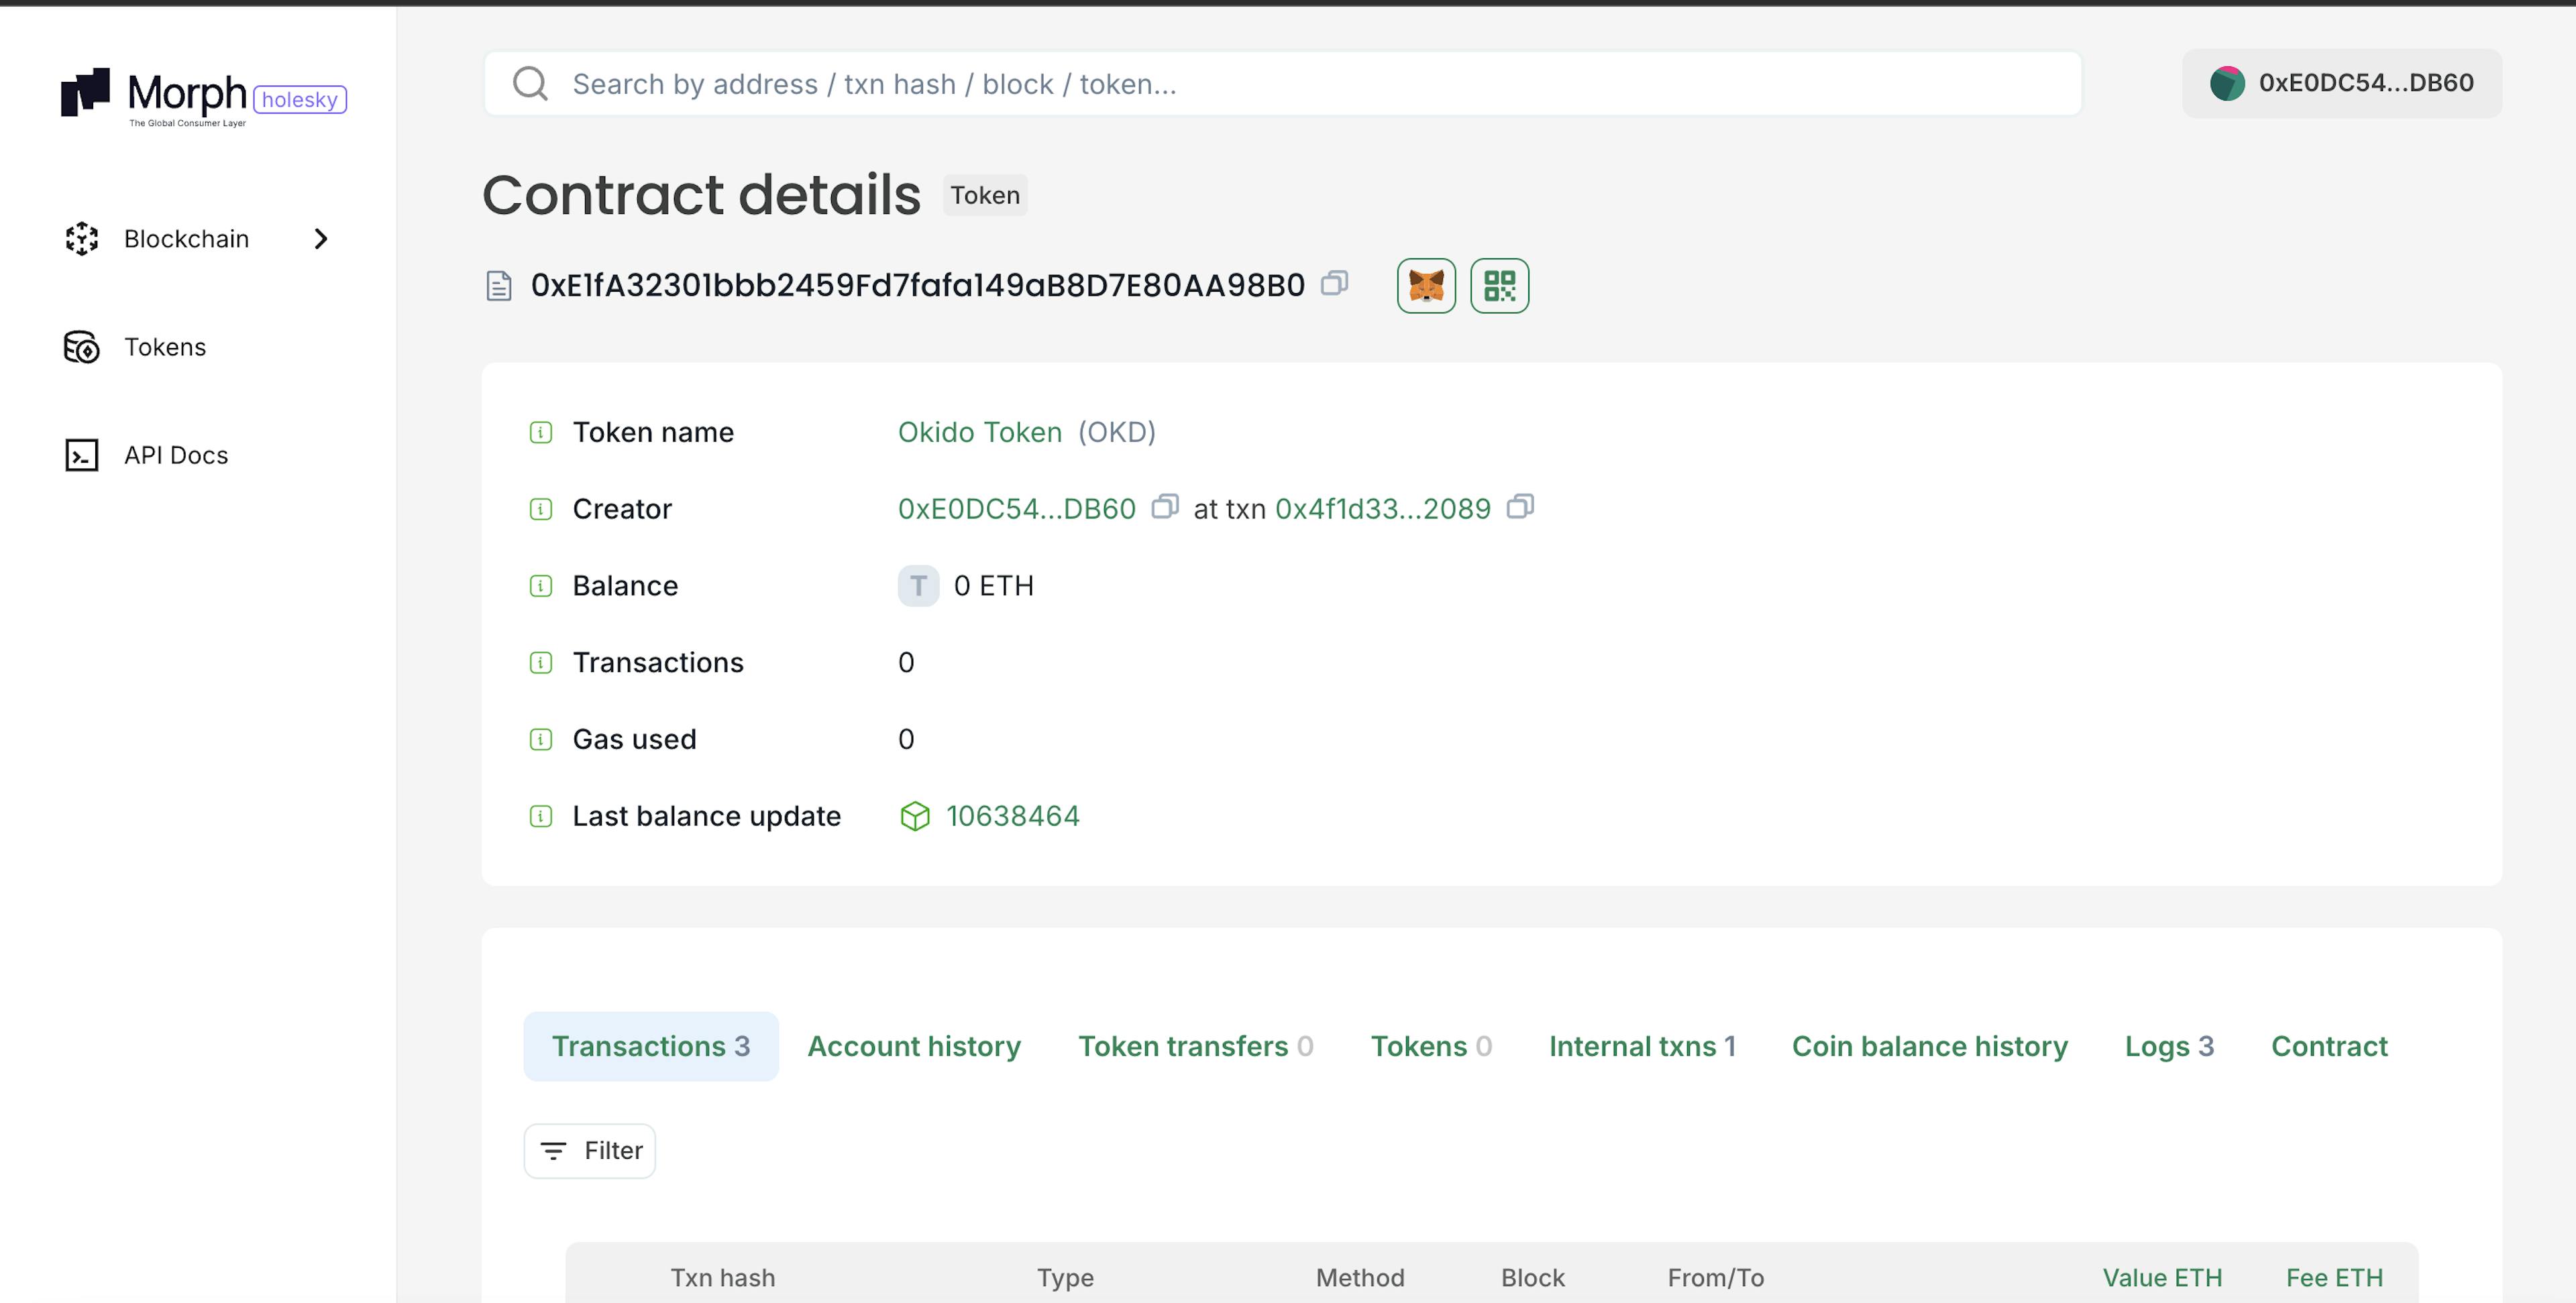Click the last balance update block number
The height and width of the screenshot is (1303, 2576).
coord(1014,814)
